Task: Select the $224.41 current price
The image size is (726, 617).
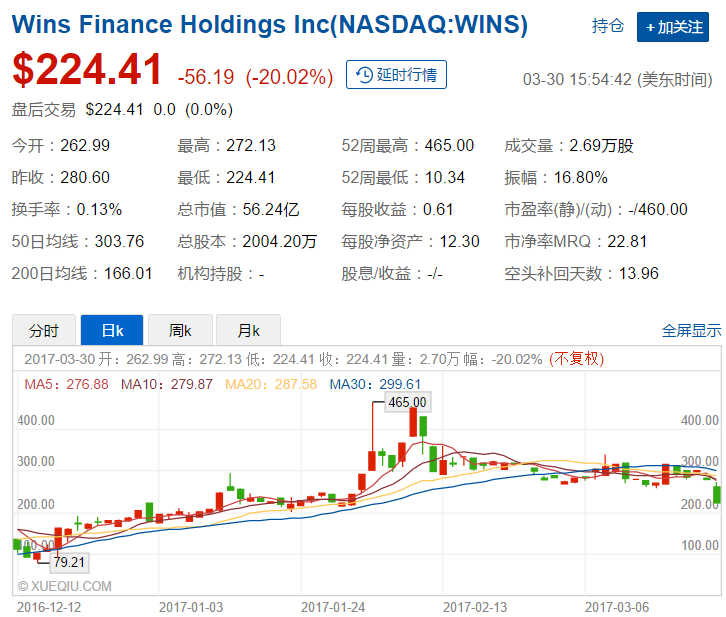Action: 87,69
